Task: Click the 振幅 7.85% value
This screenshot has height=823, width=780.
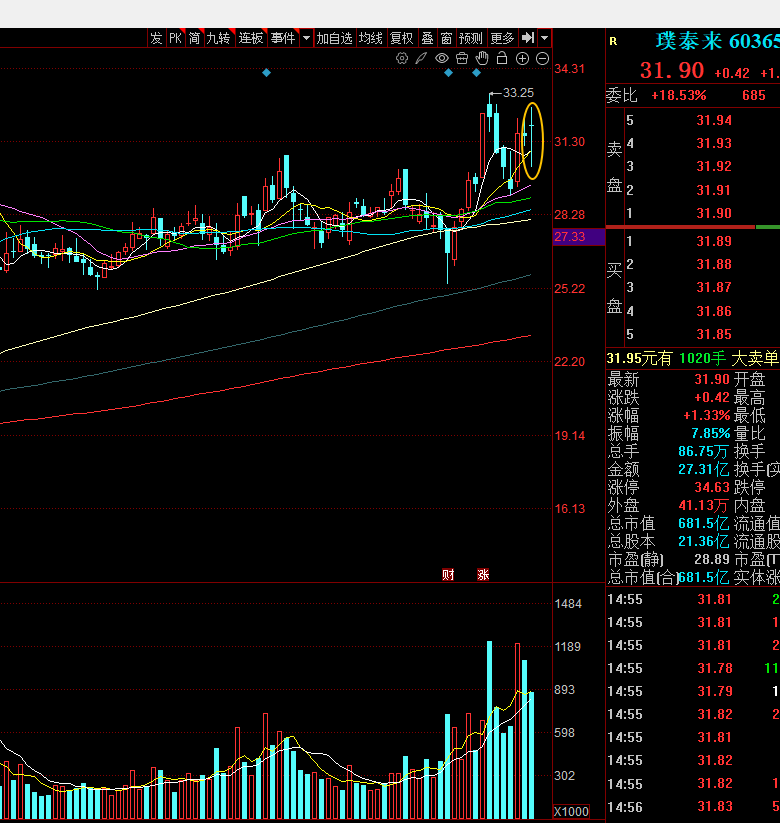Action: pyautogui.click(x=711, y=434)
